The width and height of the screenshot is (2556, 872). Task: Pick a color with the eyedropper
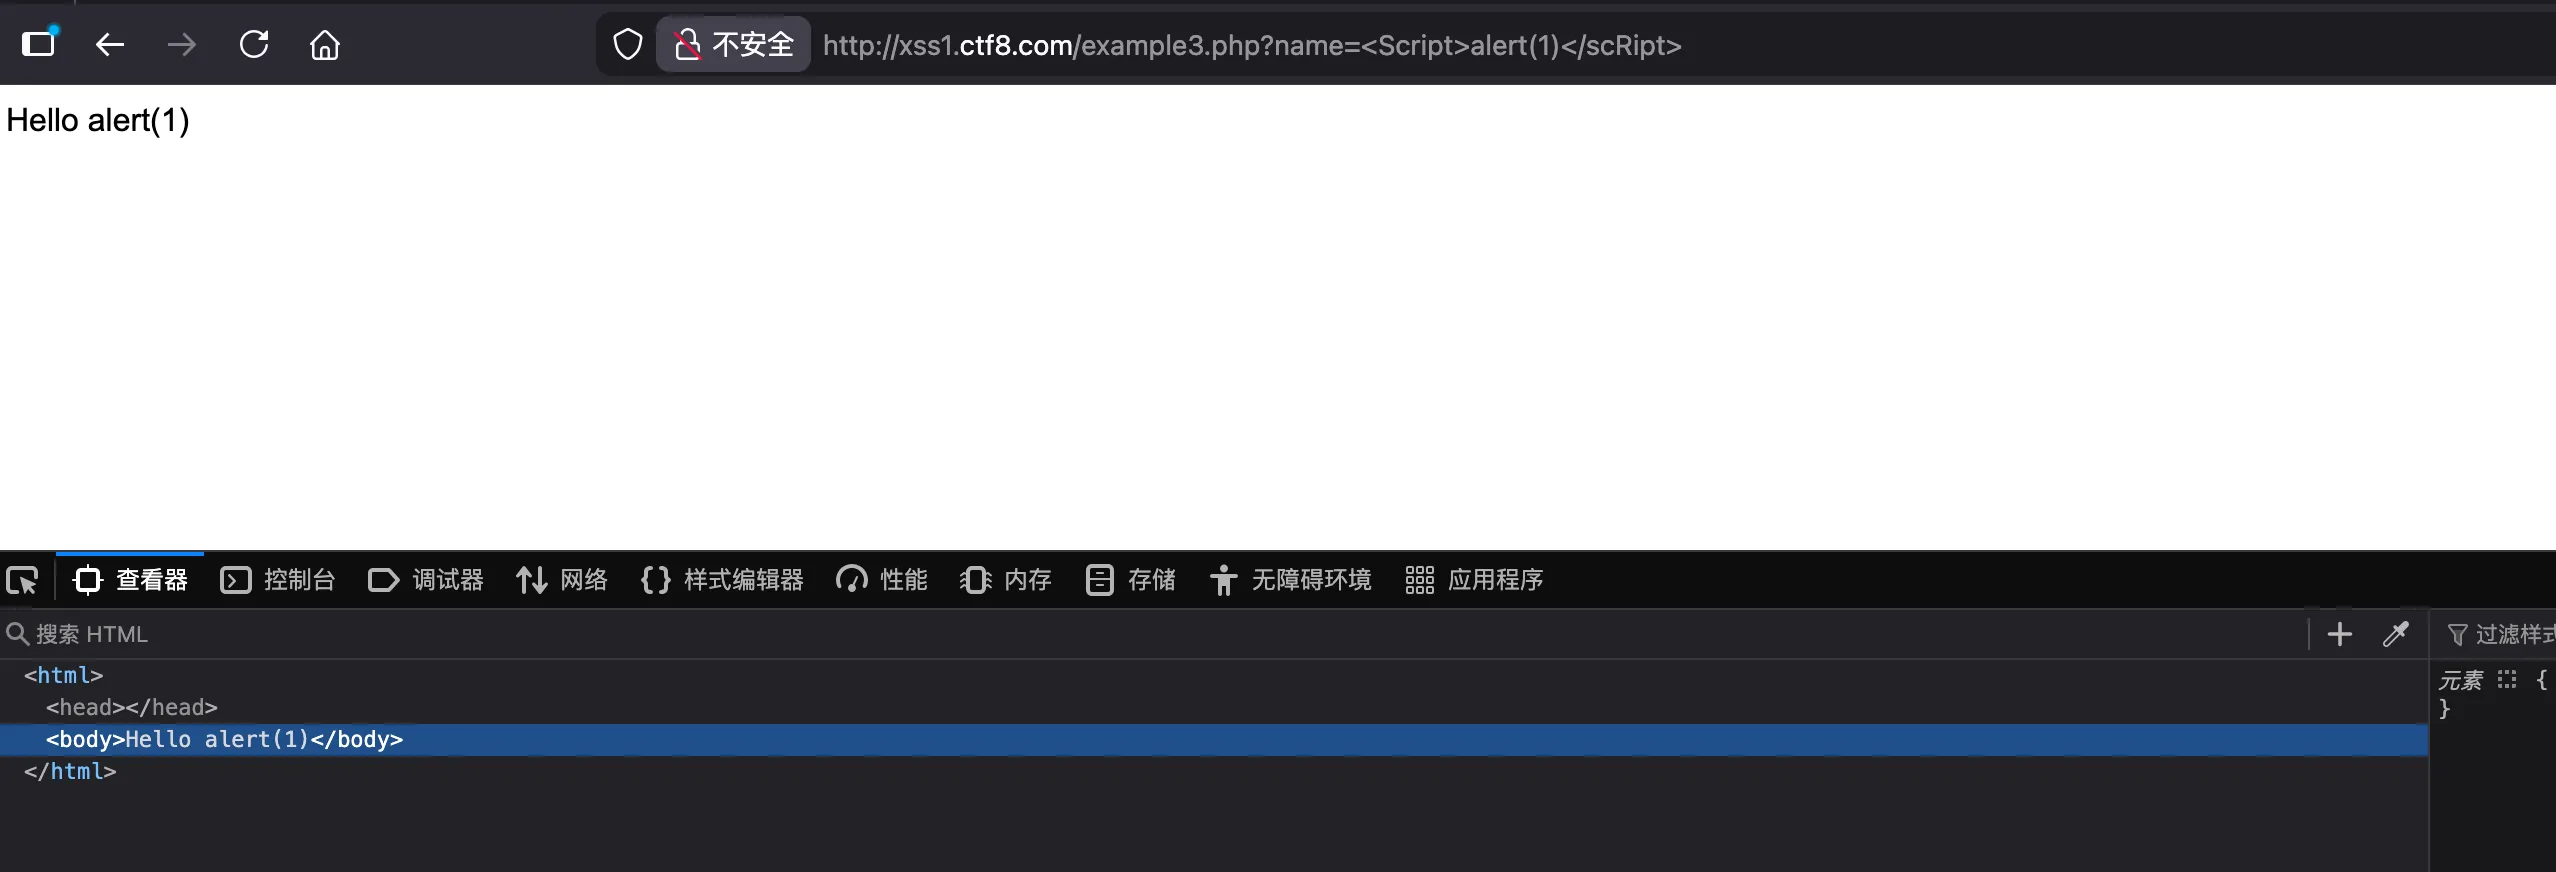(x=2396, y=634)
